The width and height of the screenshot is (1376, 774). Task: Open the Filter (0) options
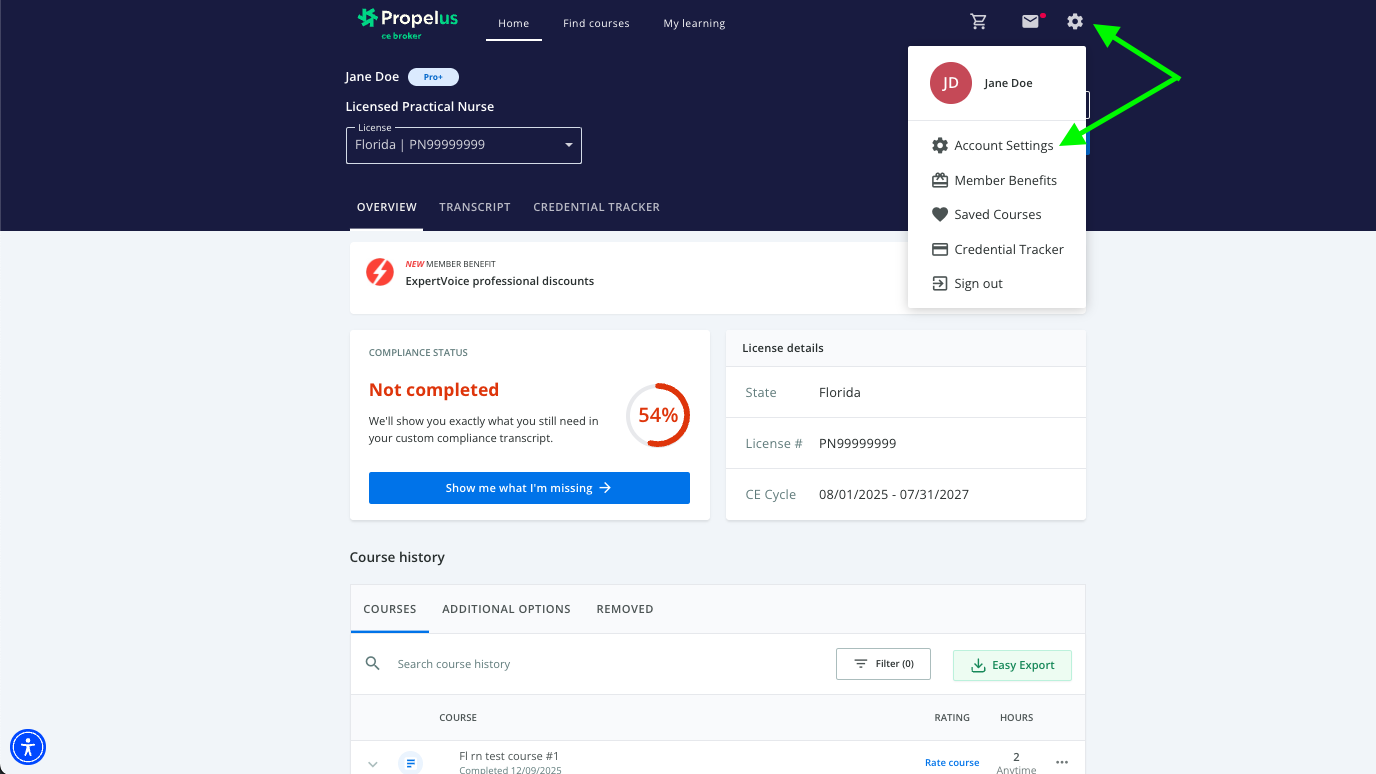coord(883,664)
